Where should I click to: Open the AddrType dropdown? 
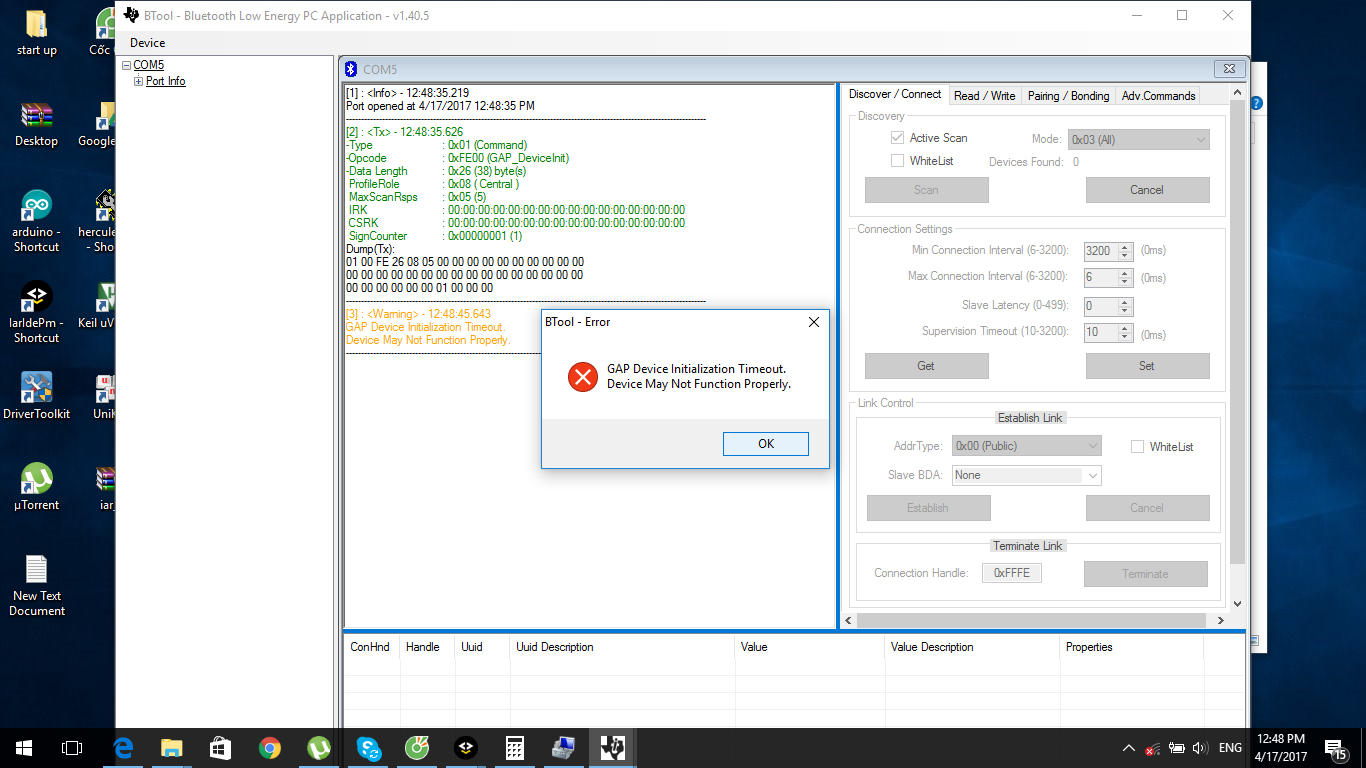click(1026, 446)
